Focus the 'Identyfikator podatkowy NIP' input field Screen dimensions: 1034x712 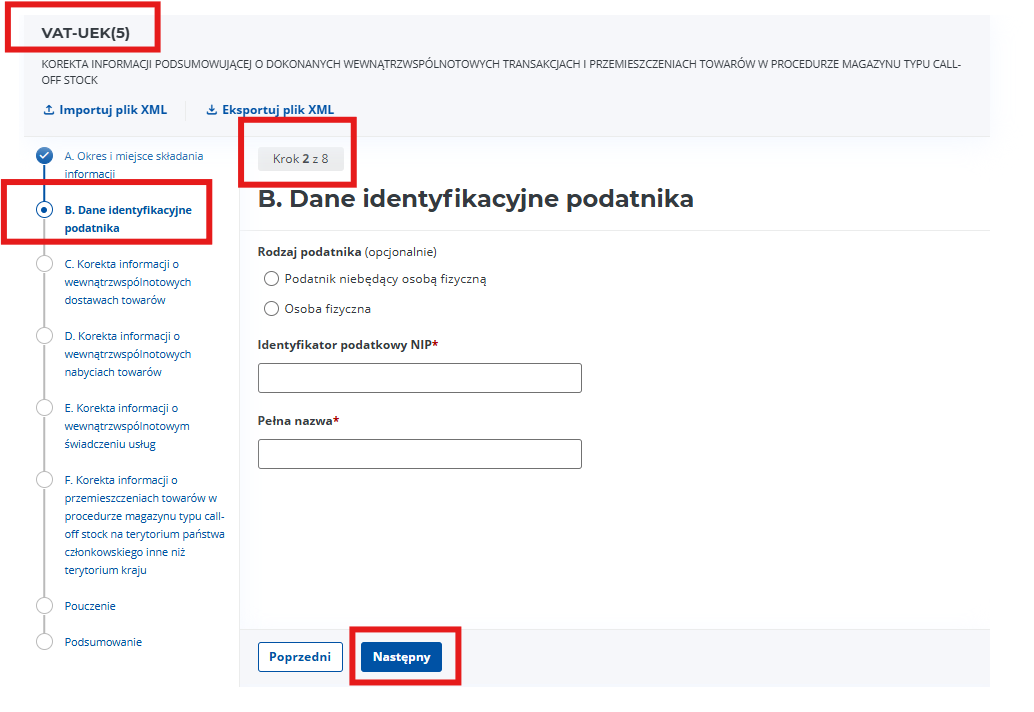[x=419, y=378]
